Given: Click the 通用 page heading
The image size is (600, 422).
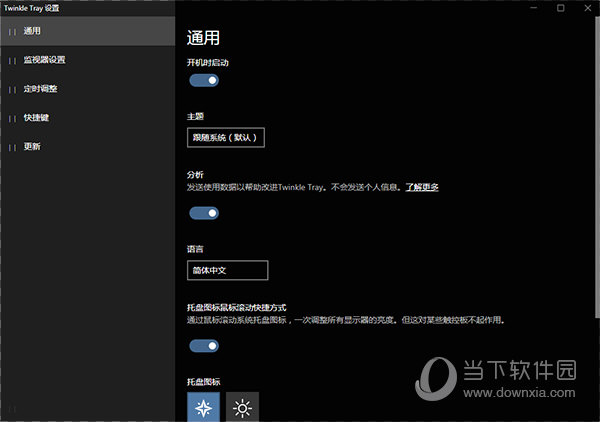Looking at the screenshot, I should click(203, 38).
